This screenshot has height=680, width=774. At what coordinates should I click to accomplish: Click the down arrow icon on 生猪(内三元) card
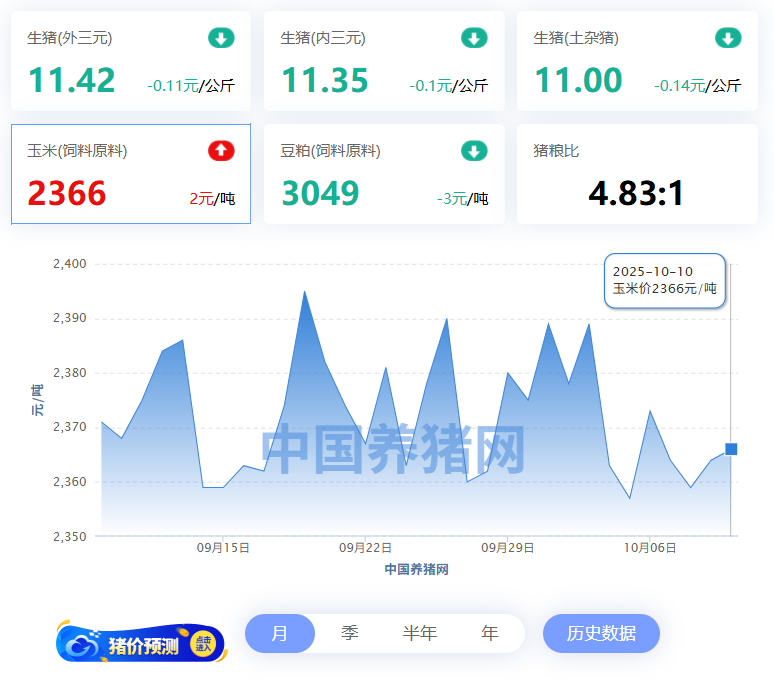point(474,39)
